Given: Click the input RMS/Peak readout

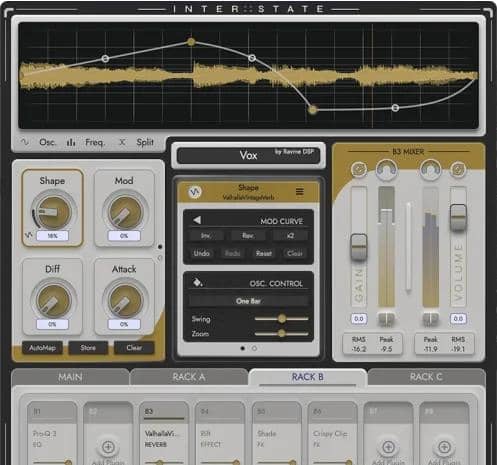Looking at the screenshot, I should click(x=372, y=344).
